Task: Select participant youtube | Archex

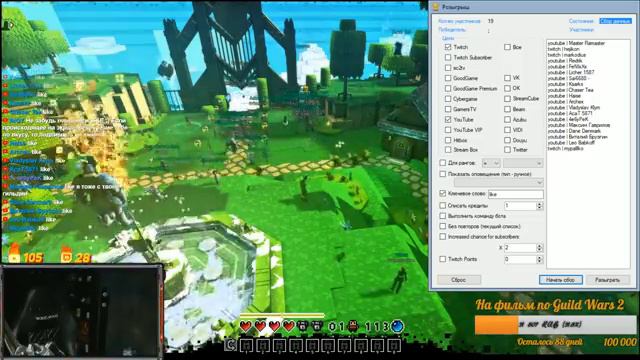Action: pyautogui.click(x=566, y=102)
